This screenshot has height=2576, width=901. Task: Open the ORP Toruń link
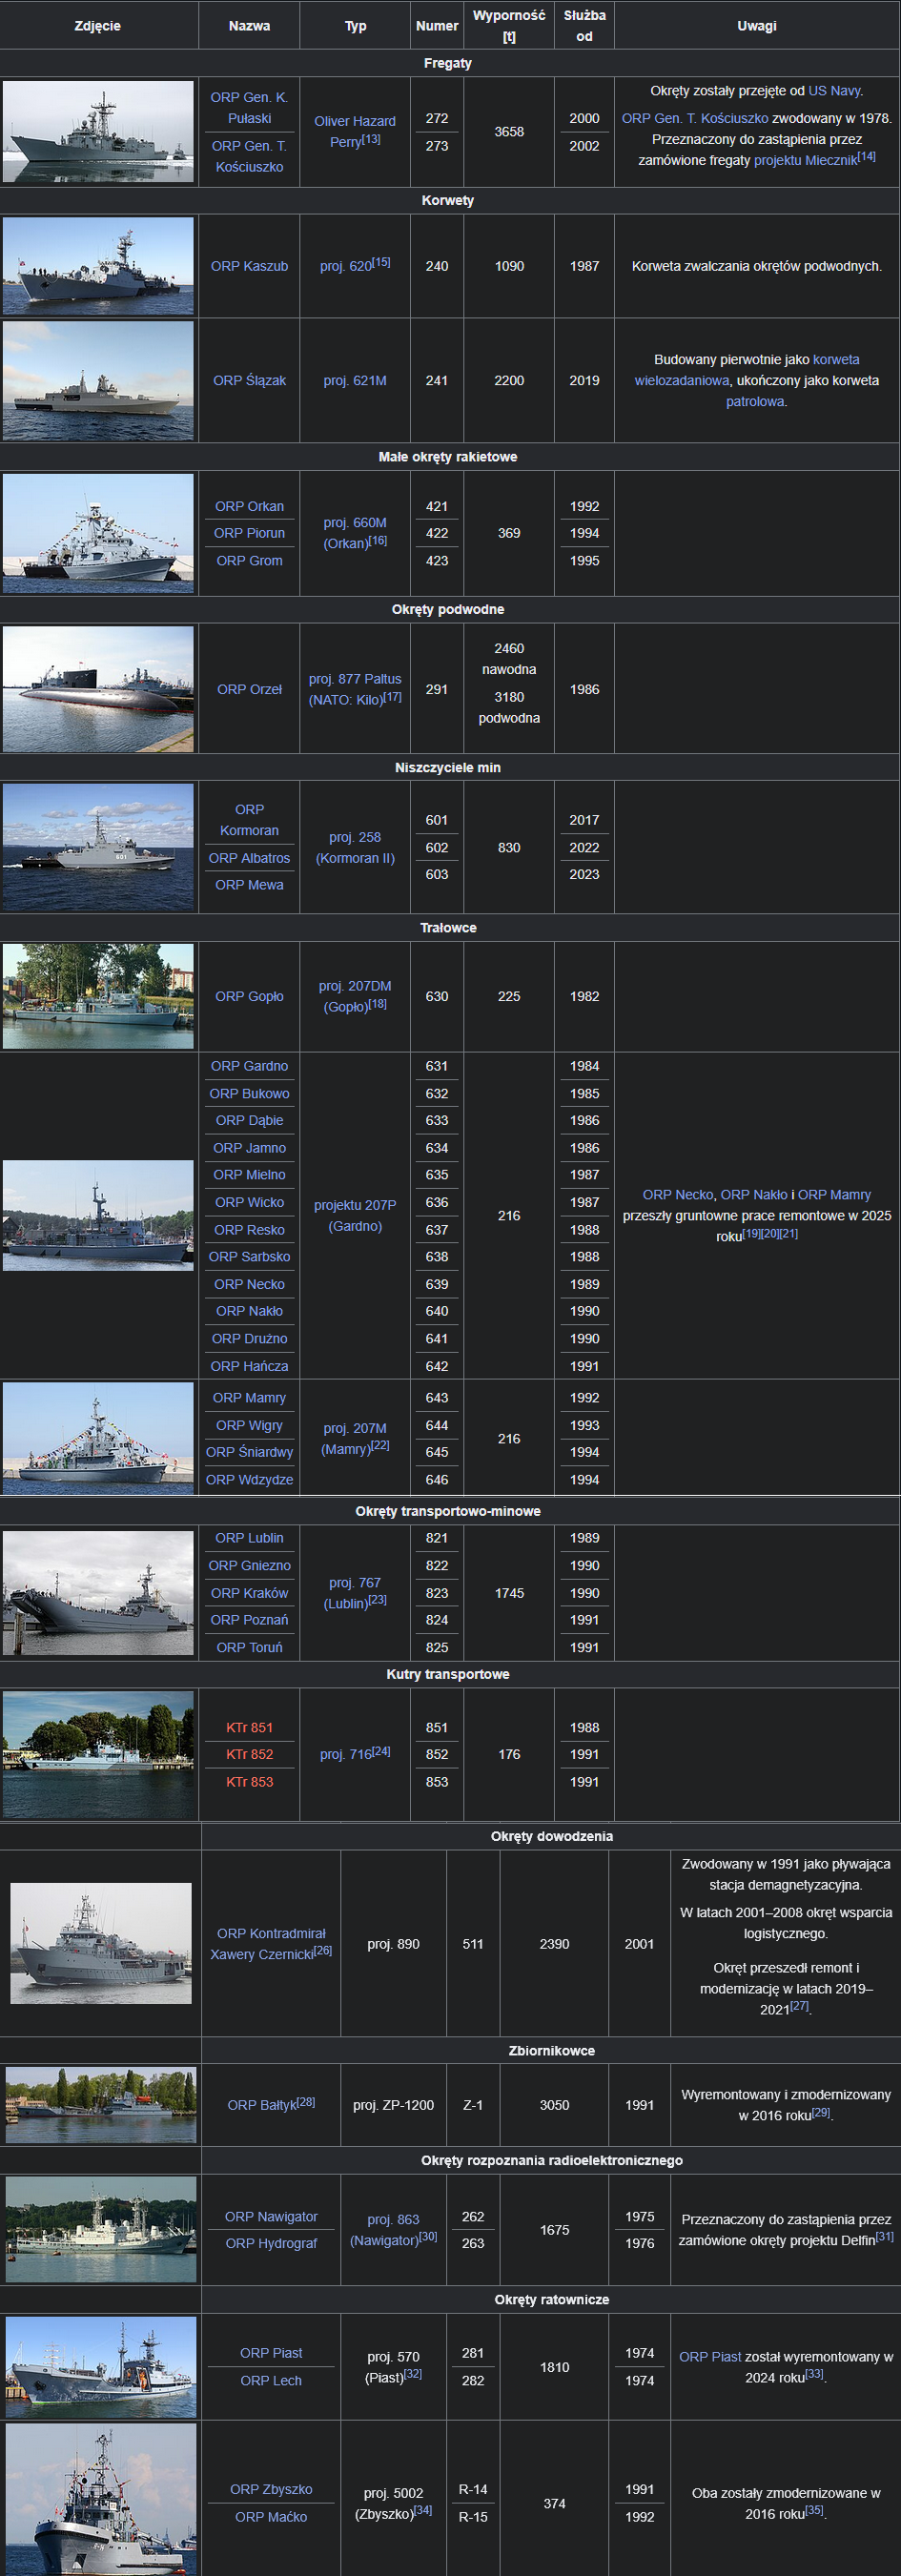pos(249,1647)
